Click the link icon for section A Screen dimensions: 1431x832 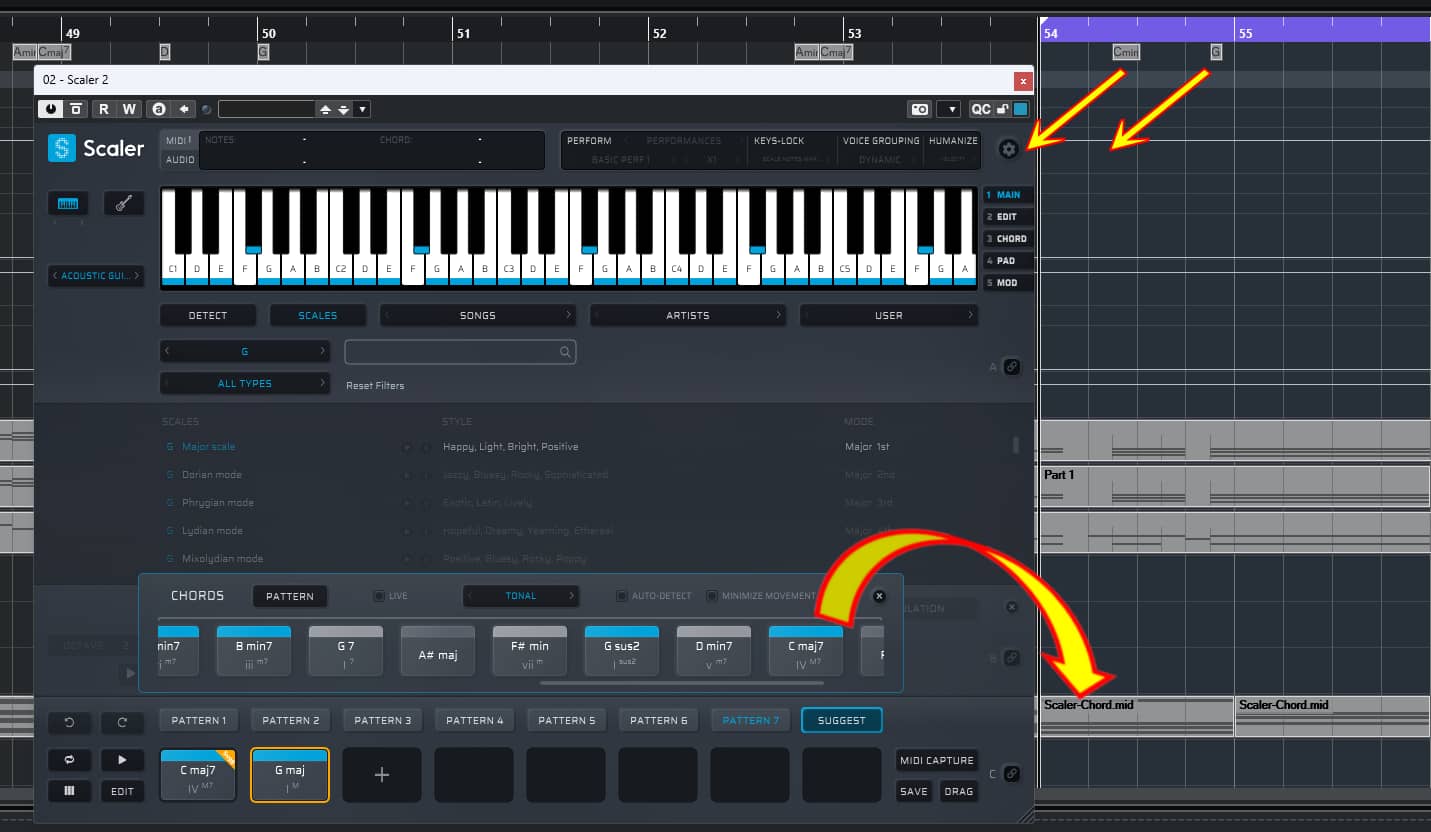click(1012, 367)
